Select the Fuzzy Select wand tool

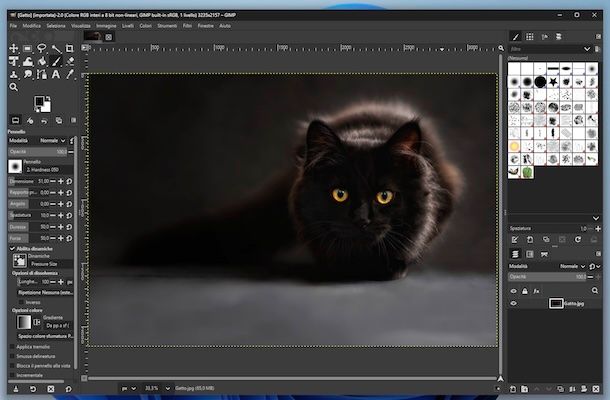pyautogui.click(x=56, y=49)
